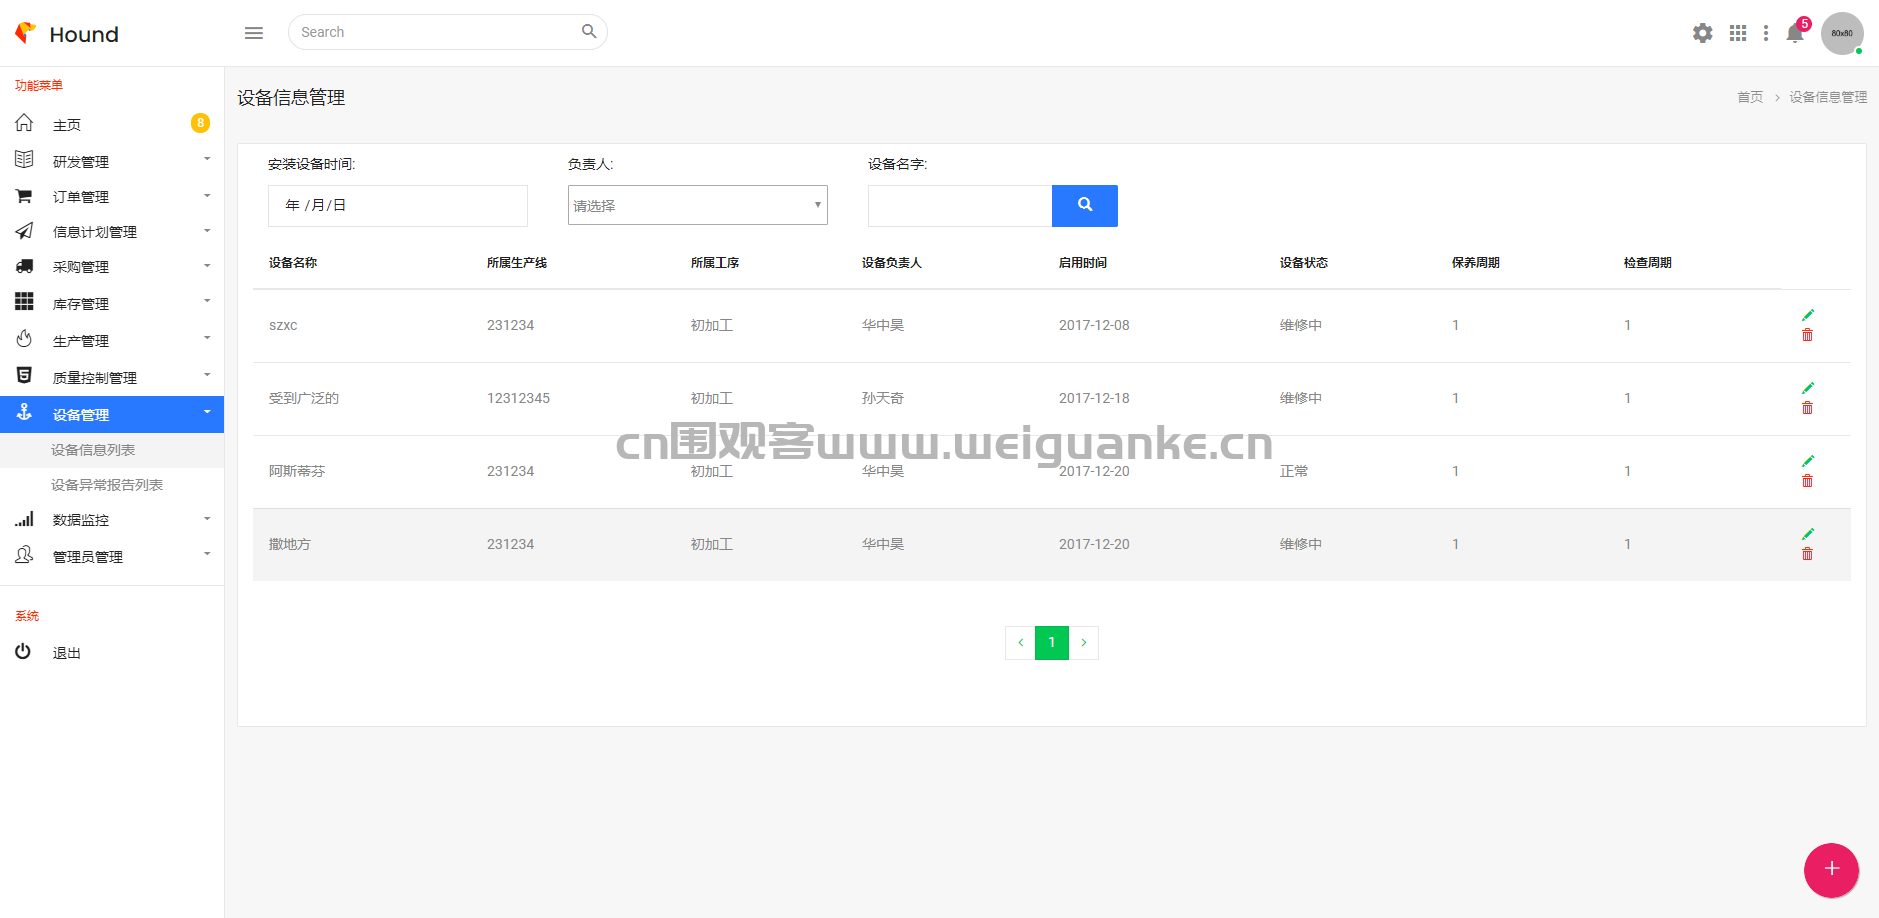Expand the 生产管理 menu arrow
Screen dimensions: 1879x918
pyautogui.click(x=207, y=337)
